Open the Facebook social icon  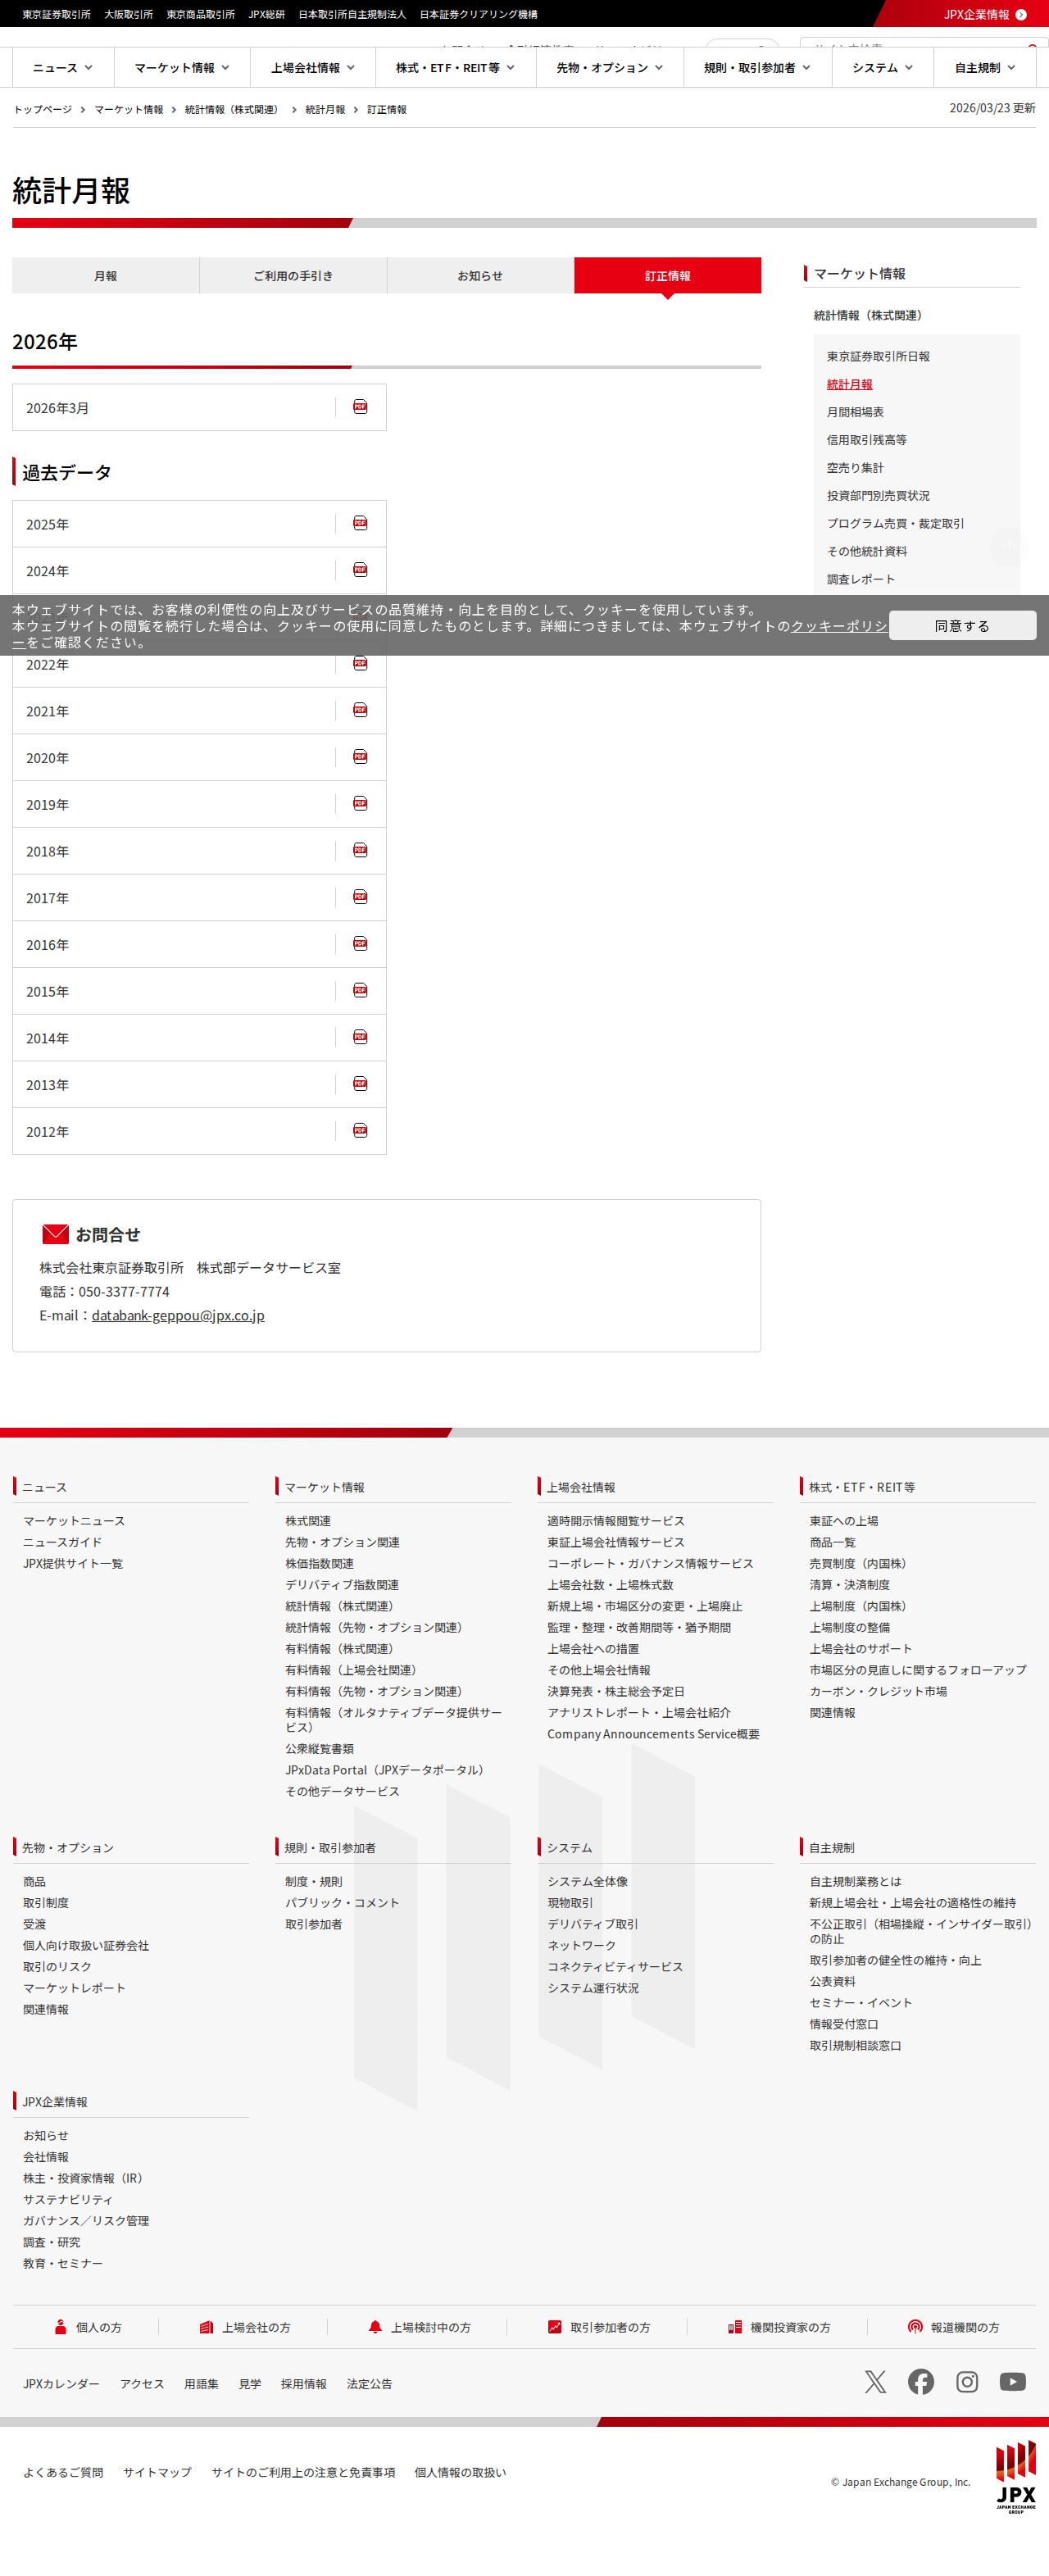tap(921, 2382)
